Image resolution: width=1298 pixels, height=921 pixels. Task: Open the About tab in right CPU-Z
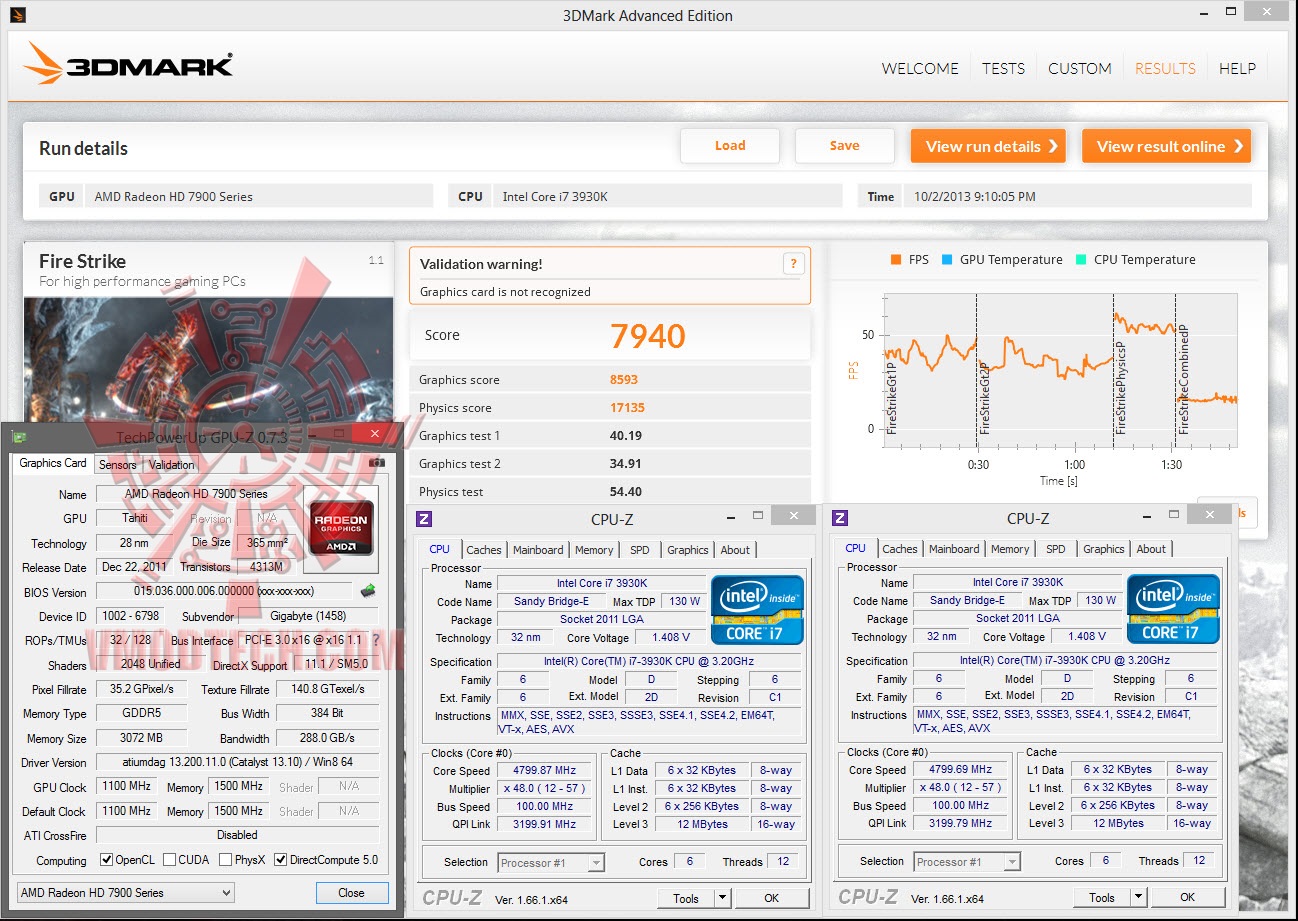[1151, 549]
